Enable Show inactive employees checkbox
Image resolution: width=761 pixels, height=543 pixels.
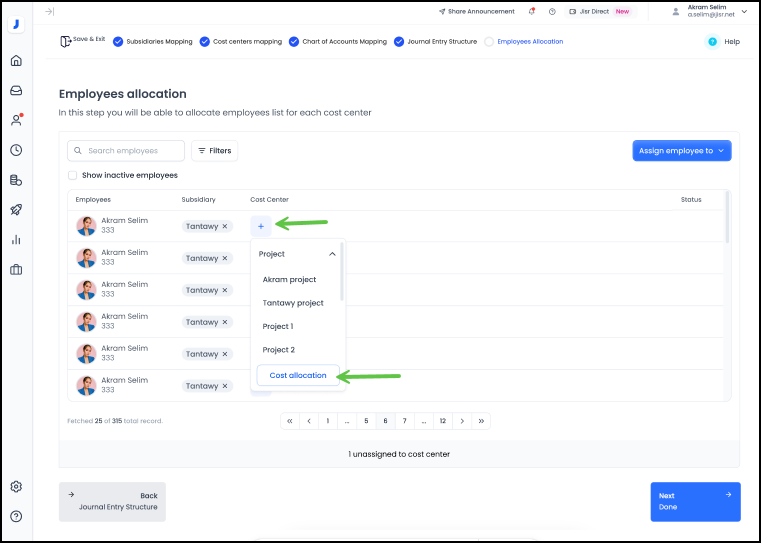(72, 175)
